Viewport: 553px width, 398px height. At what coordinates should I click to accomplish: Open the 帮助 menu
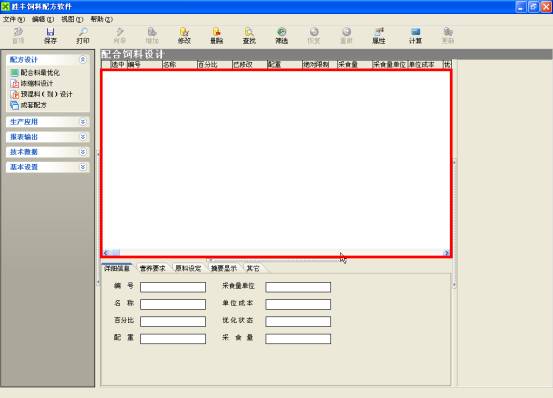(102, 19)
